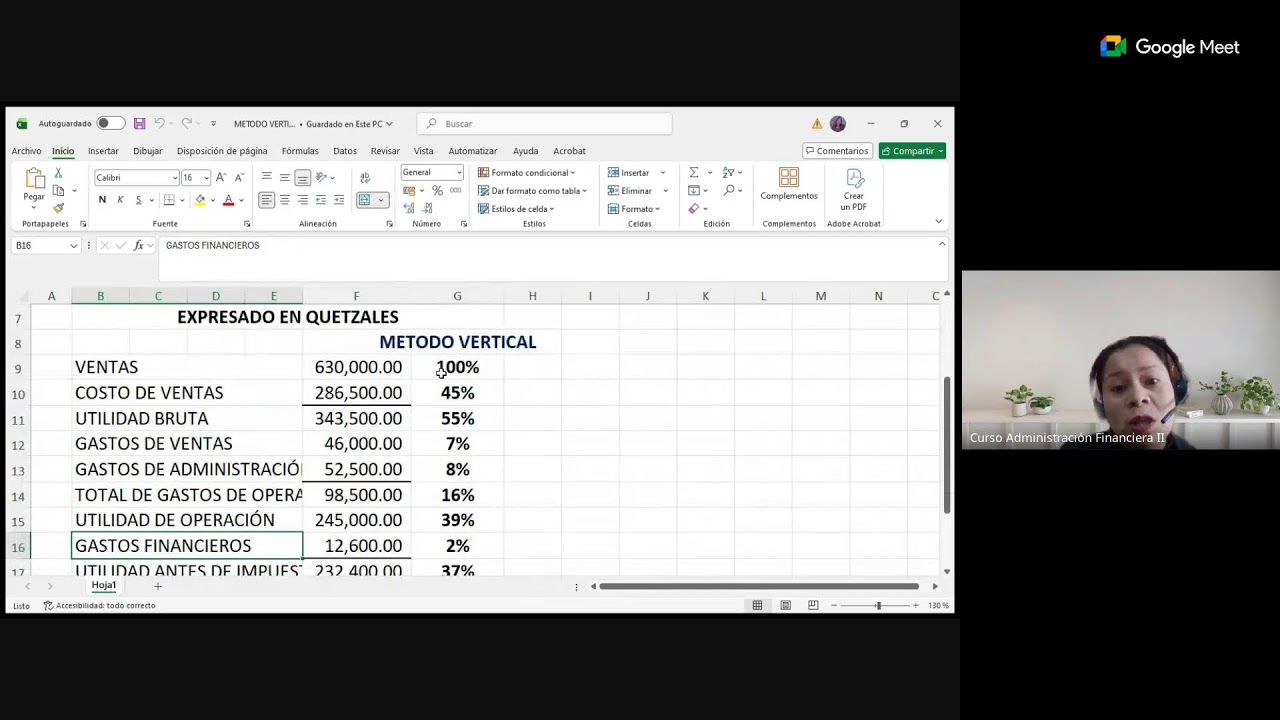The height and width of the screenshot is (720, 1280).
Task: Open the Insertar ribbon tab
Action: (x=103, y=151)
